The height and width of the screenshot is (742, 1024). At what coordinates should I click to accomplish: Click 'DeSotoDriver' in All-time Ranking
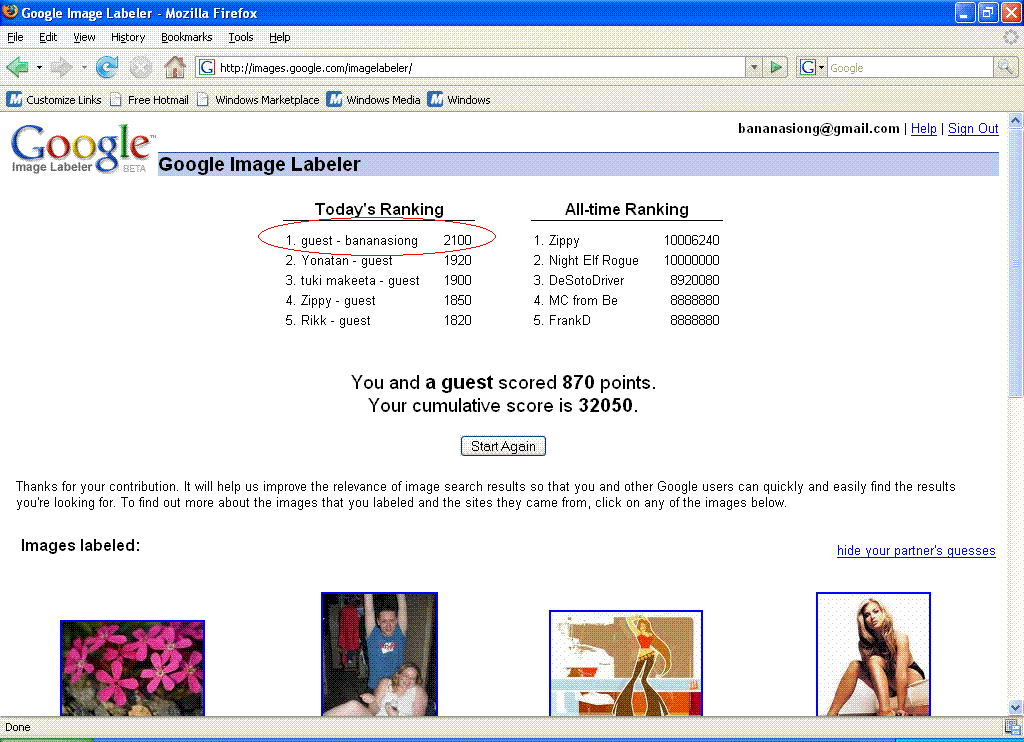[x=586, y=280]
